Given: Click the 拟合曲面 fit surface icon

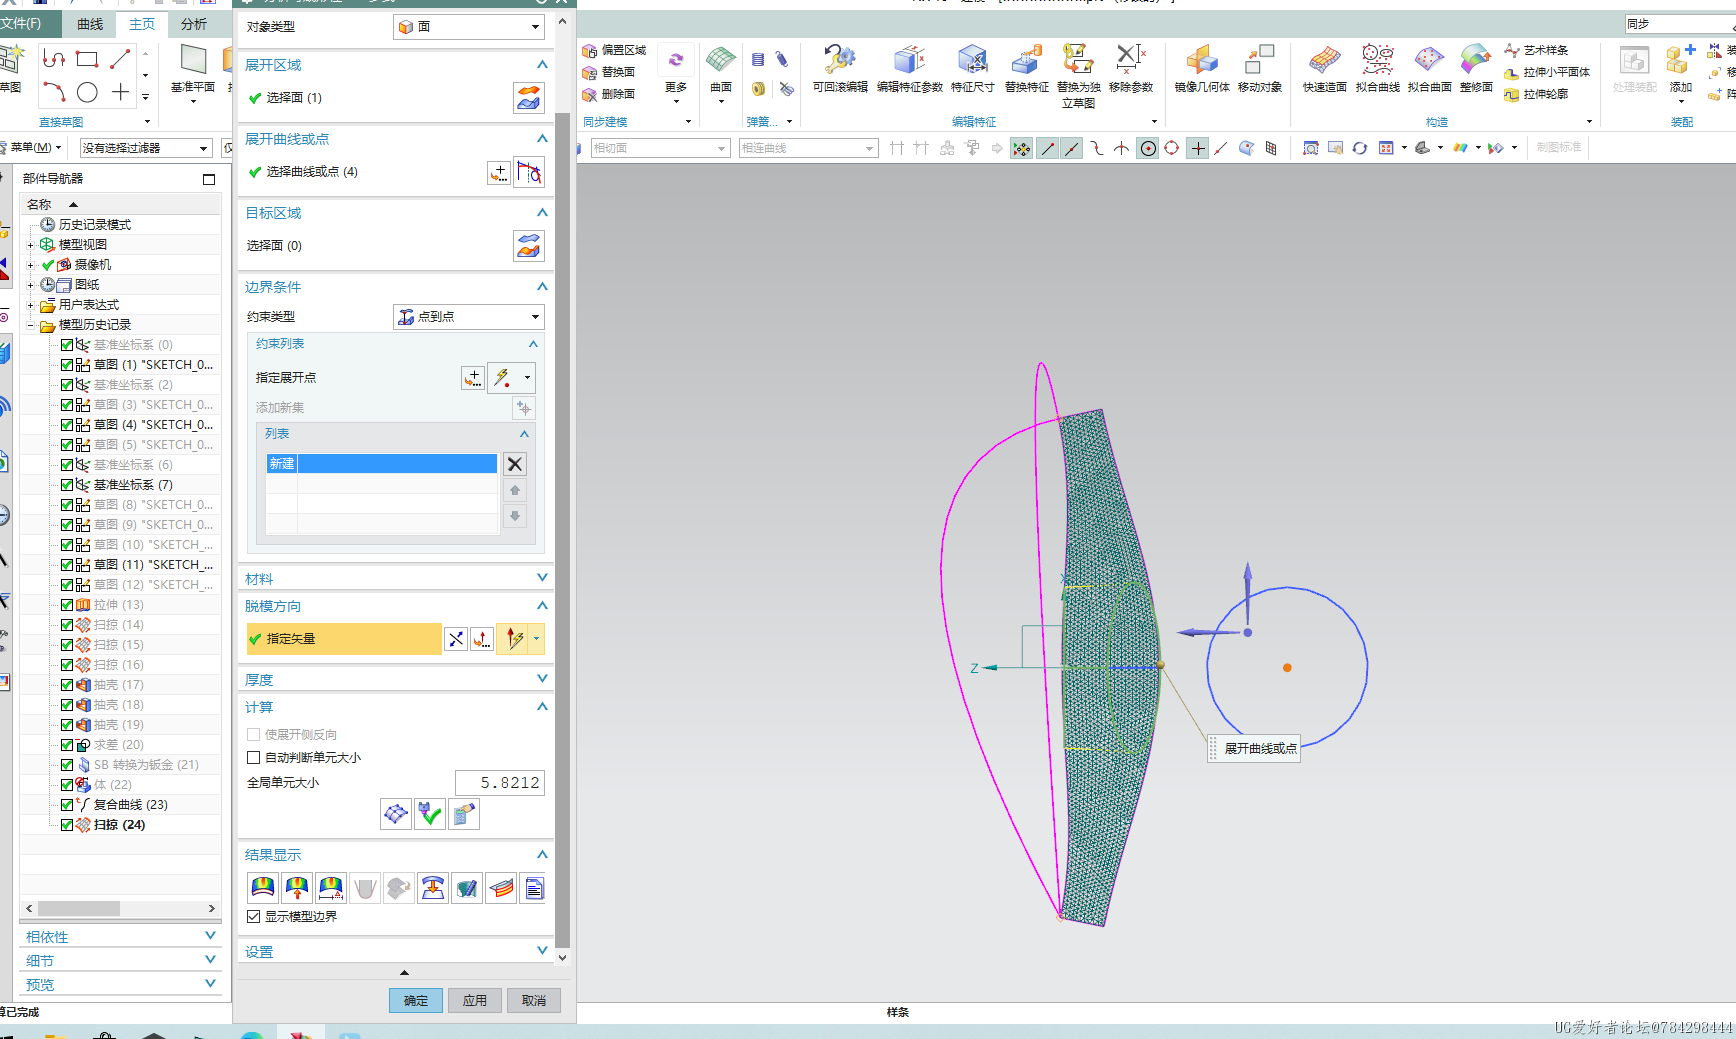Looking at the screenshot, I should [1429, 69].
